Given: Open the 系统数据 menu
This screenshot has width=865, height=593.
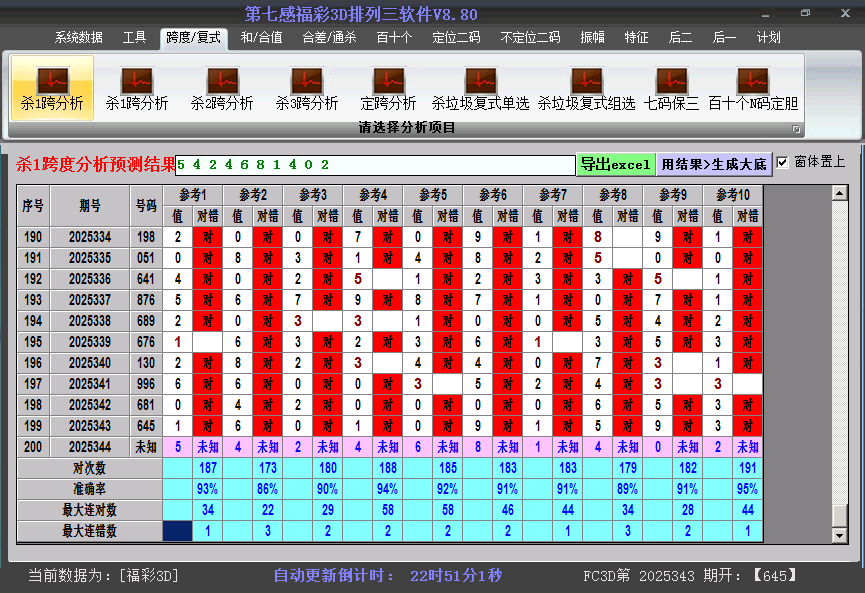Looking at the screenshot, I should (x=77, y=37).
